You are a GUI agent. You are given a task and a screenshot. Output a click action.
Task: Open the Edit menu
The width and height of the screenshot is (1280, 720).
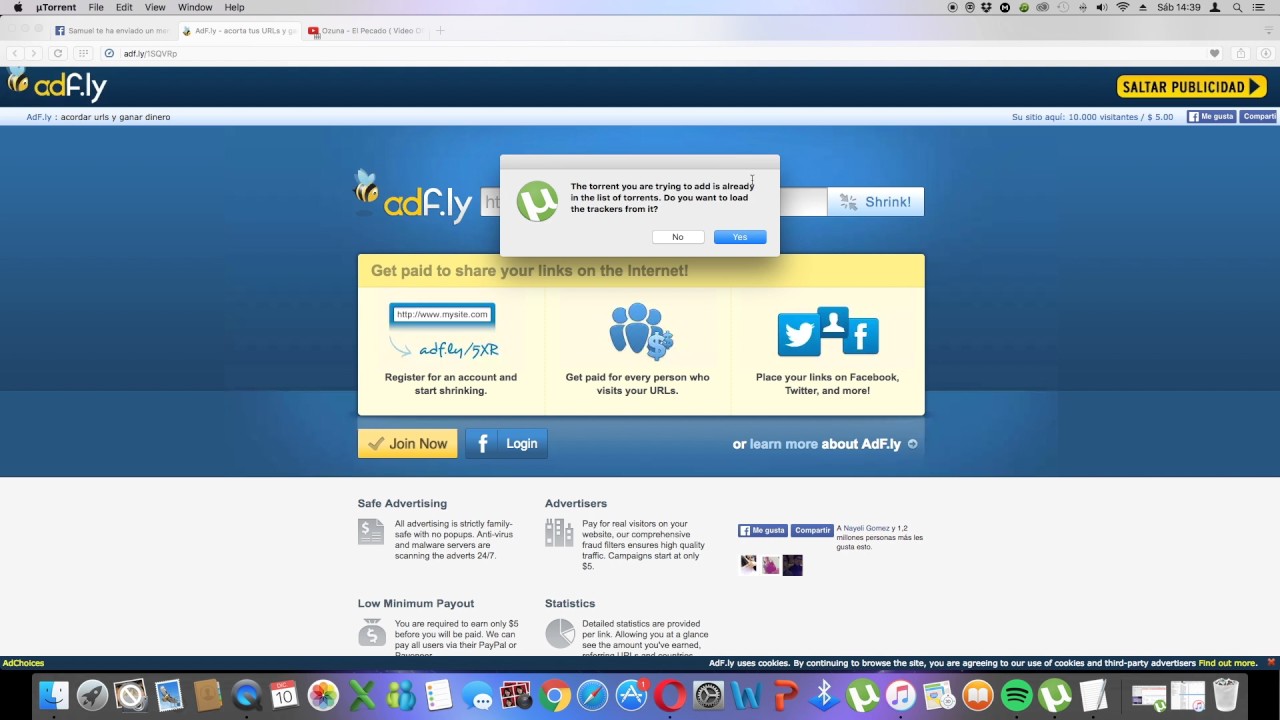(x=124, y=7)
